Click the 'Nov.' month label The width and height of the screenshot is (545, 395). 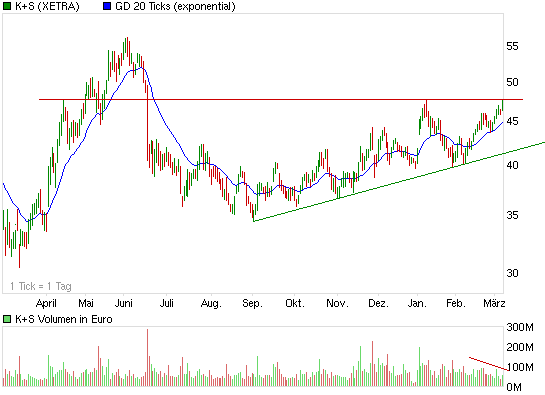[x=337, y=303]
